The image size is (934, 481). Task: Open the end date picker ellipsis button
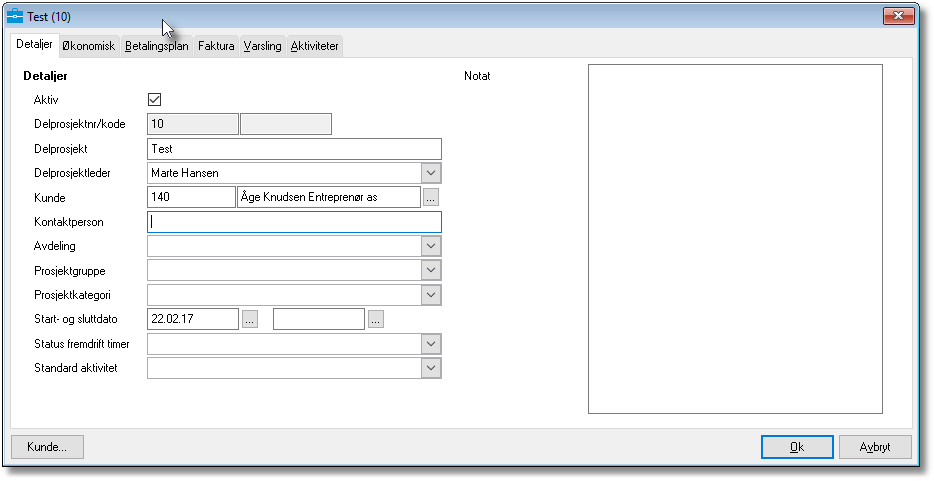(376, 319)
